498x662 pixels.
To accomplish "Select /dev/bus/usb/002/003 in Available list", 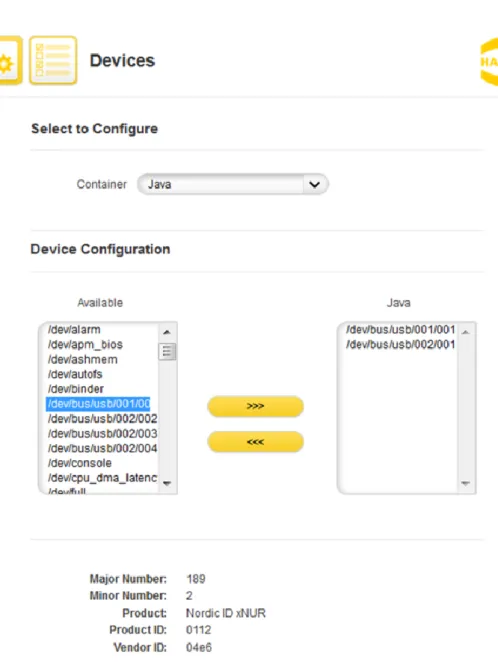I will click(x=102, y=433).
